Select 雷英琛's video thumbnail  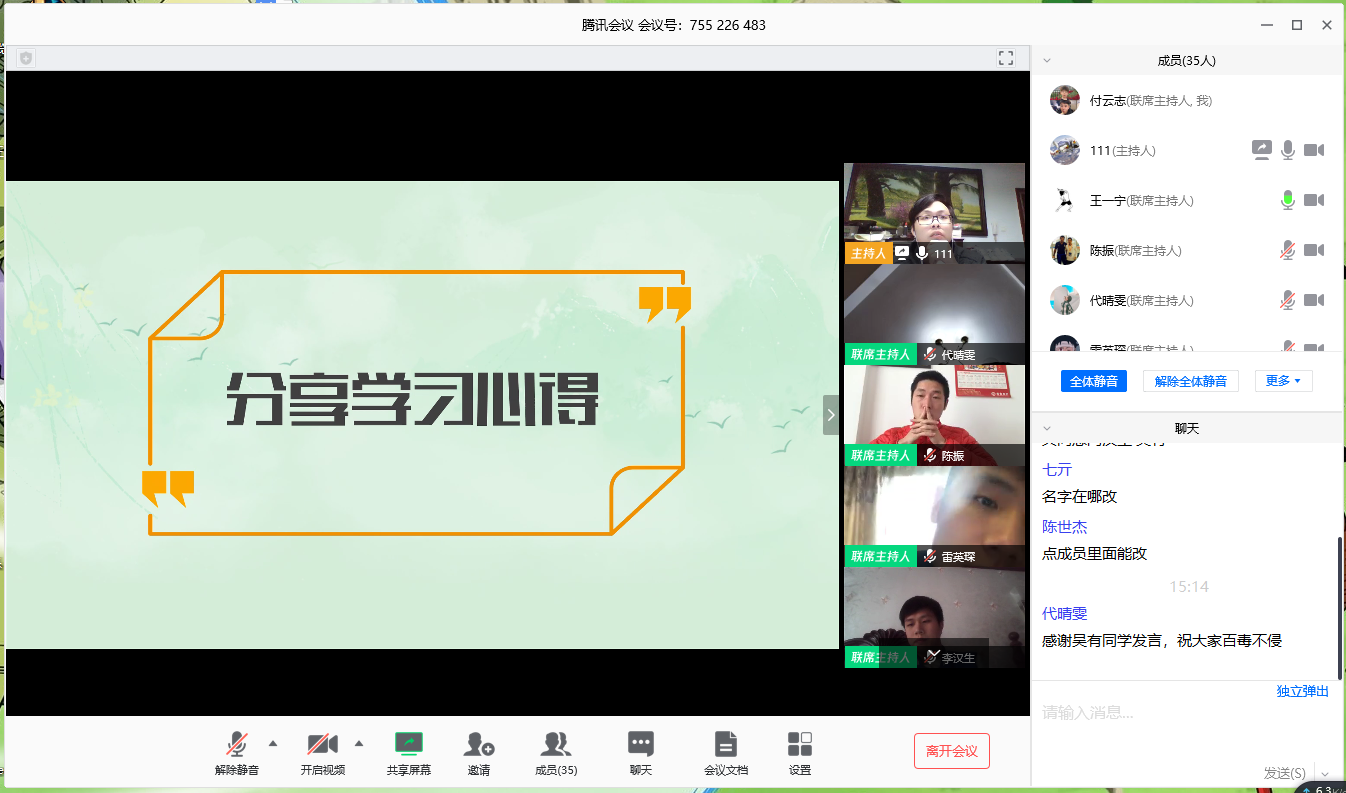[934, 516]
